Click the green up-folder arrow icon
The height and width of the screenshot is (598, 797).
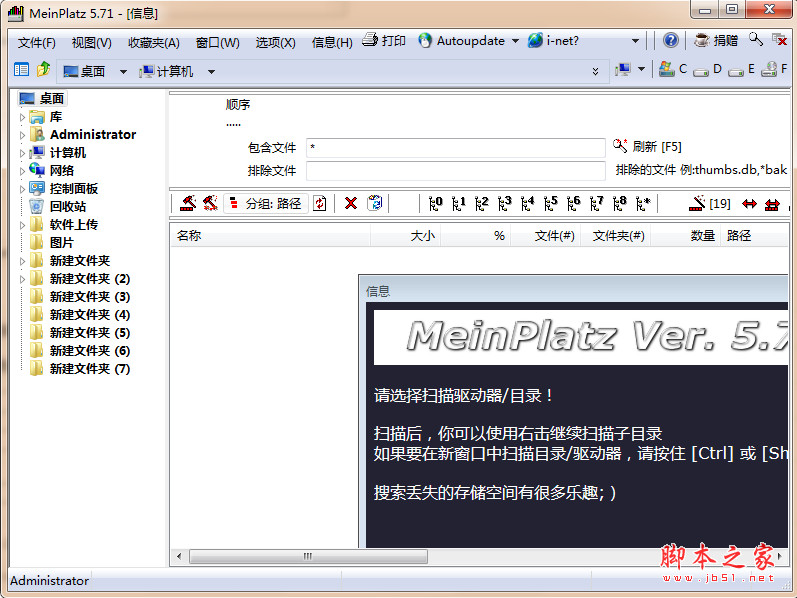pos(43,69)
